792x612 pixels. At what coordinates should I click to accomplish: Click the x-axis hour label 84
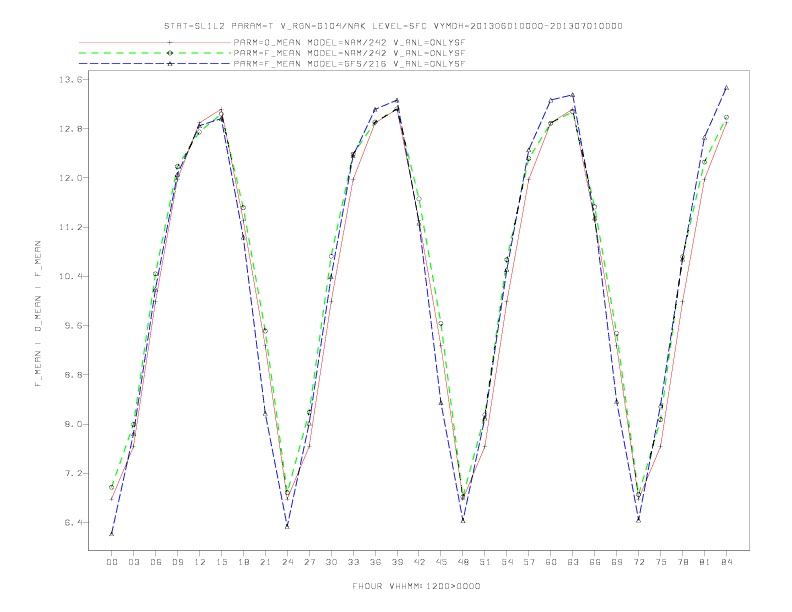pyautogui.click(x=727, y=562)
